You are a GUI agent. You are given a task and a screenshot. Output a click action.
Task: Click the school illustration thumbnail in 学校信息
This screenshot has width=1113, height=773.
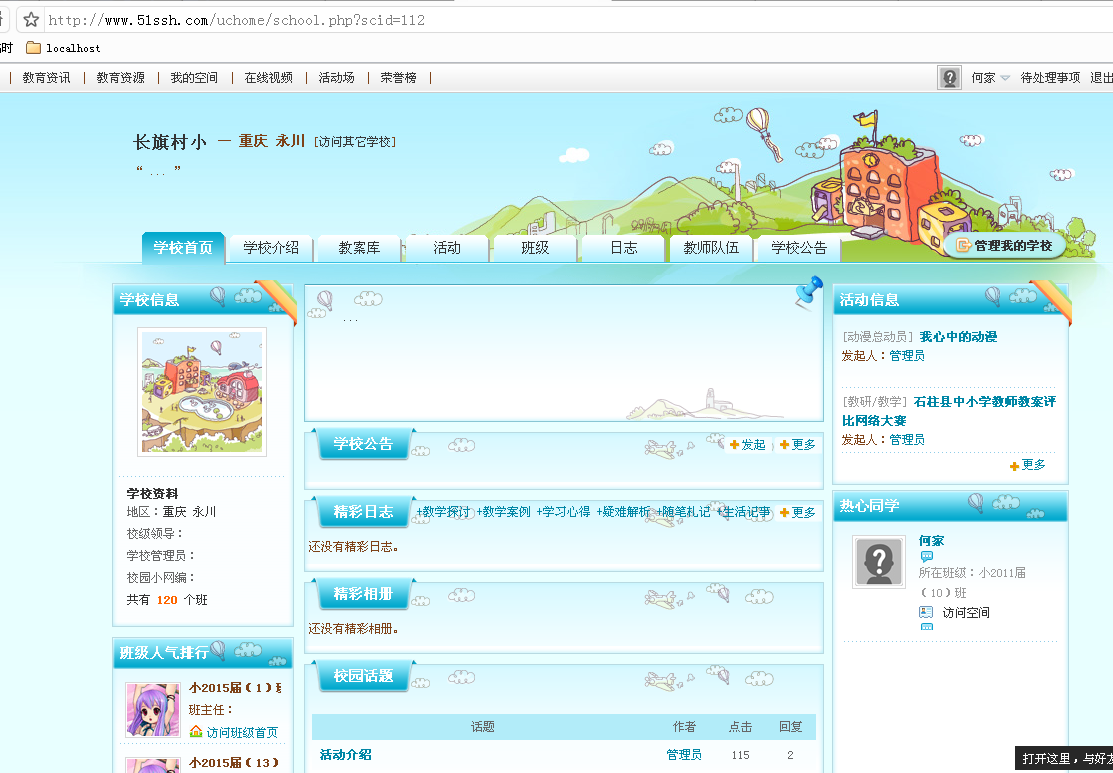tap(202, 392)
